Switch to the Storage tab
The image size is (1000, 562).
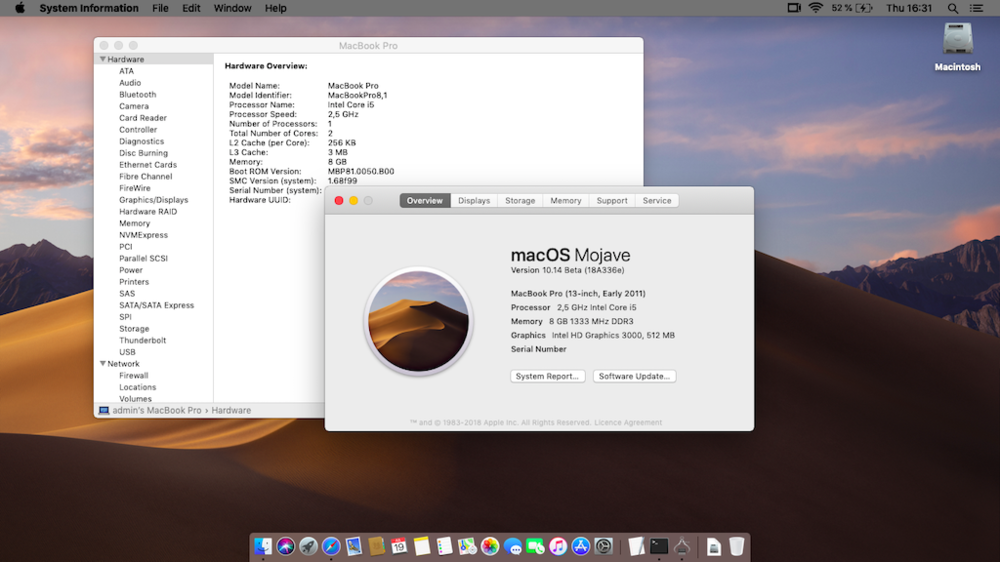coord(520,200)
